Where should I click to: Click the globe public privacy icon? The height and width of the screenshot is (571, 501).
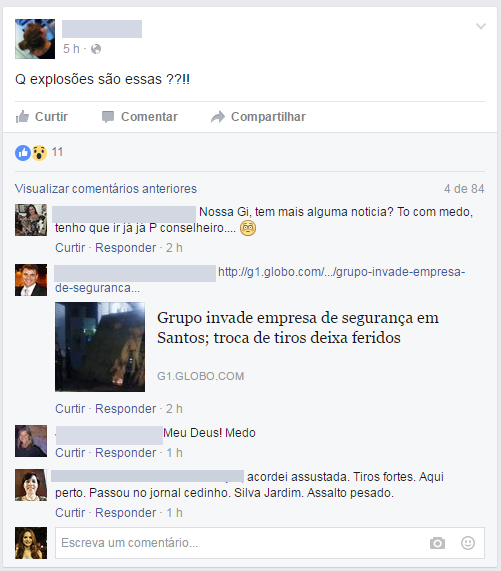[x=96, y=49]
